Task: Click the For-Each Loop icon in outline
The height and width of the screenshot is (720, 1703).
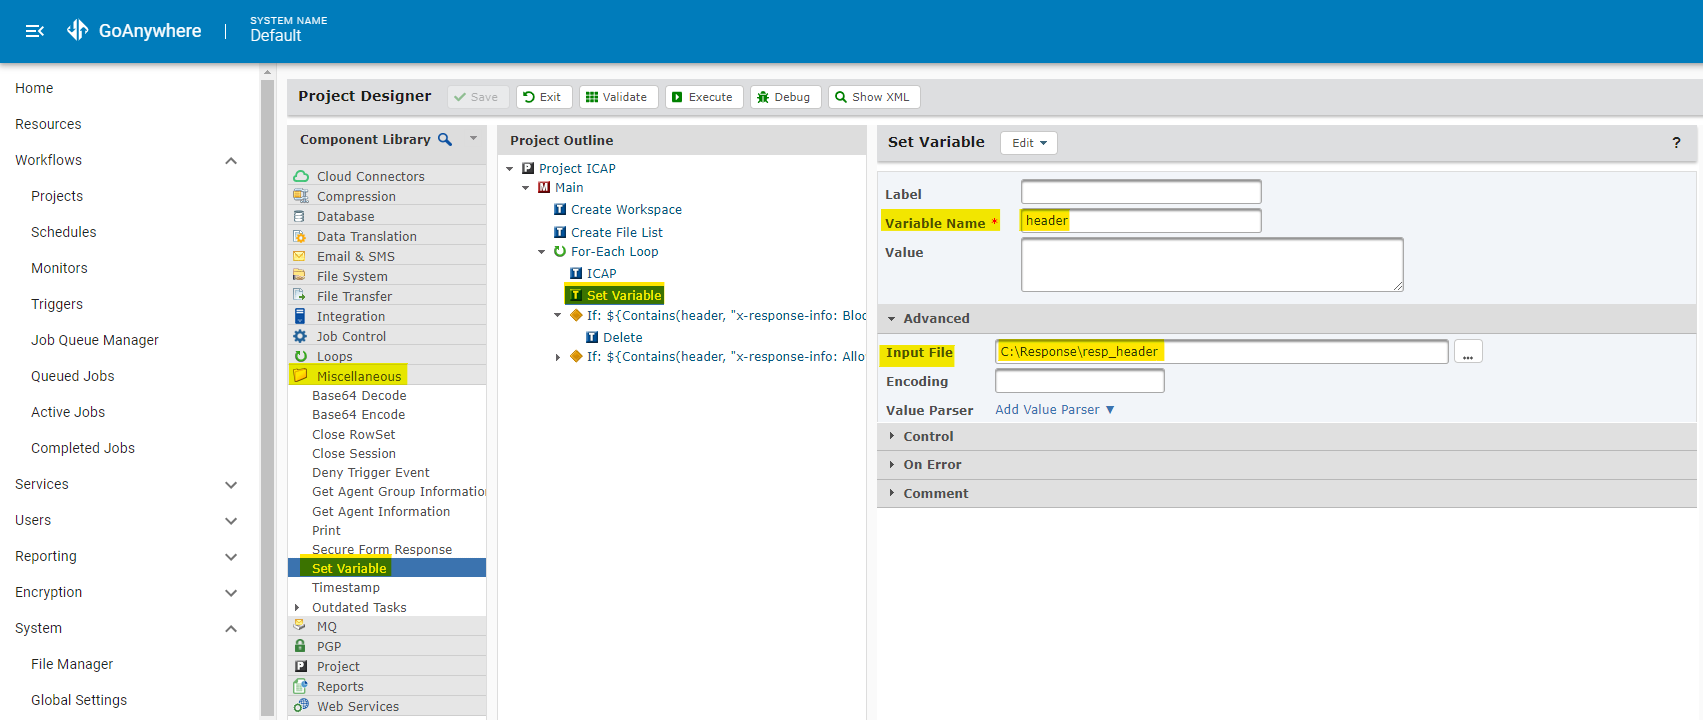Action: pyautogui.click(x=560, y=252)
